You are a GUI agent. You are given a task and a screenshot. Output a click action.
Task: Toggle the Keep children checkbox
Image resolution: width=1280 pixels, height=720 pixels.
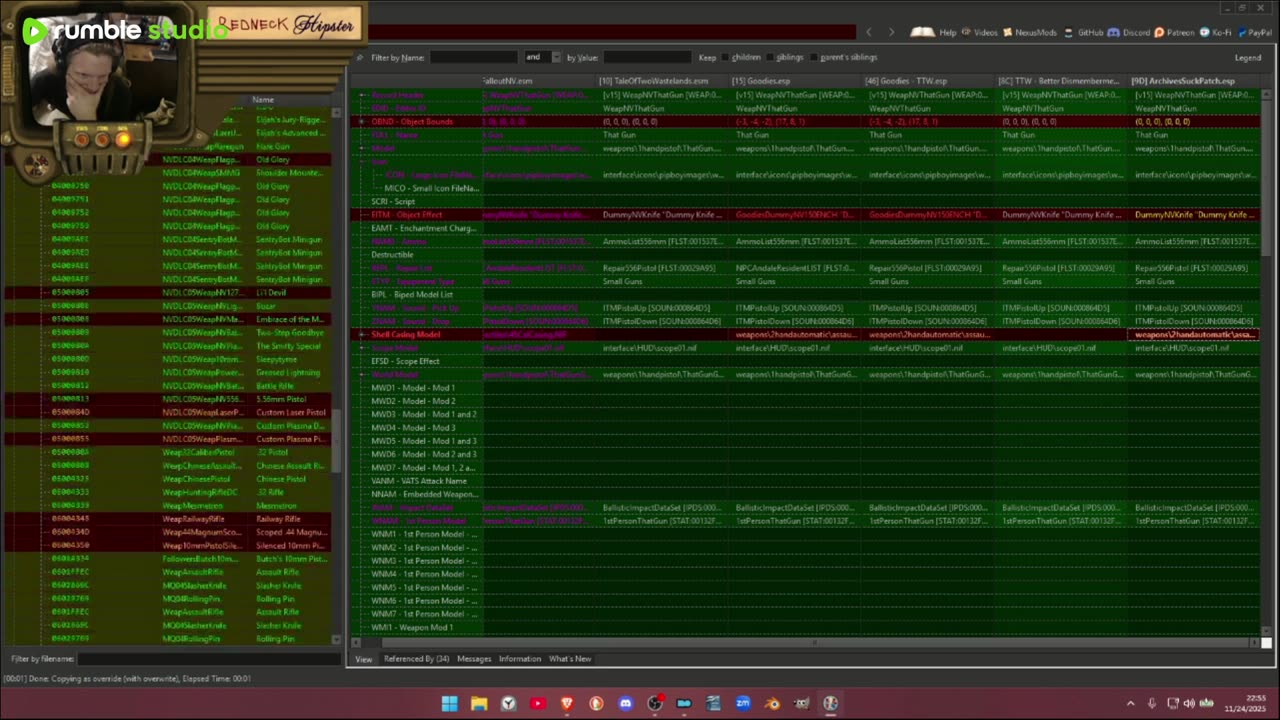[726, 58]
